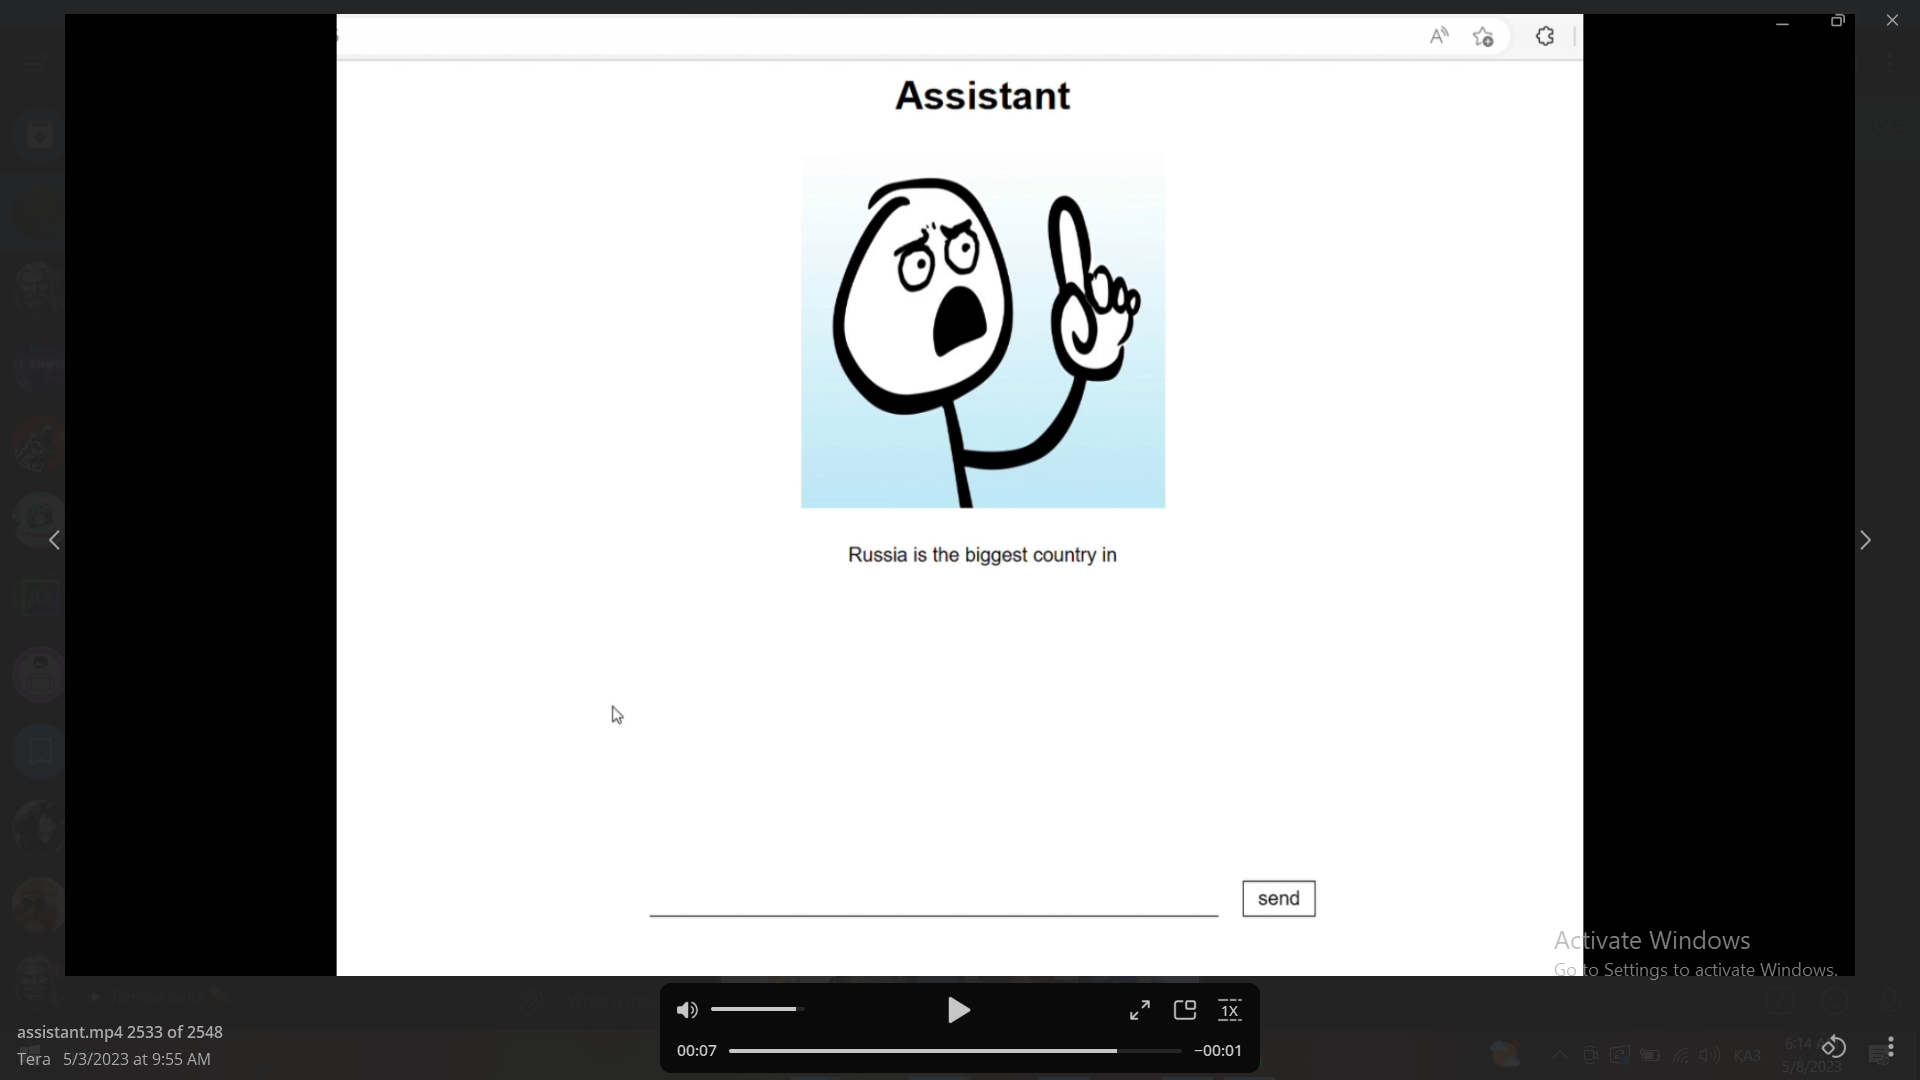Go to next media arrow
The height and width of the screenshot is (1080, 1920).
click(1865, 540)
